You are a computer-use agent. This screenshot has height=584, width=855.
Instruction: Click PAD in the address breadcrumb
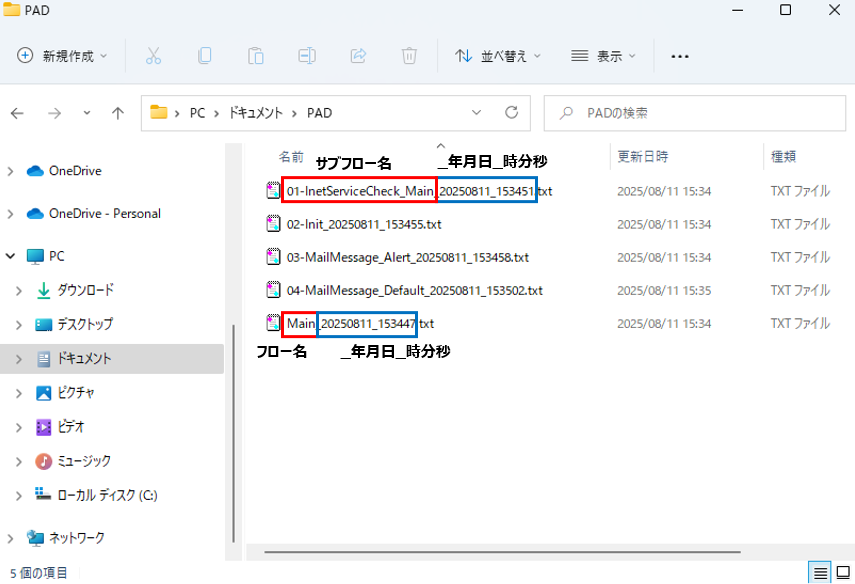pos(320,113)
